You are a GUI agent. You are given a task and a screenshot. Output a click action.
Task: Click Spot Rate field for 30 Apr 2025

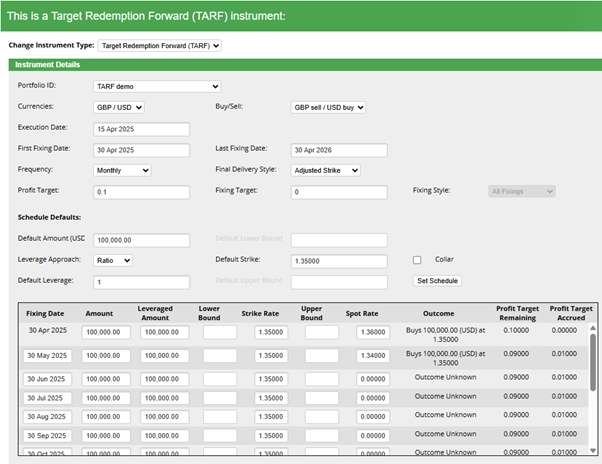point(372,332)
